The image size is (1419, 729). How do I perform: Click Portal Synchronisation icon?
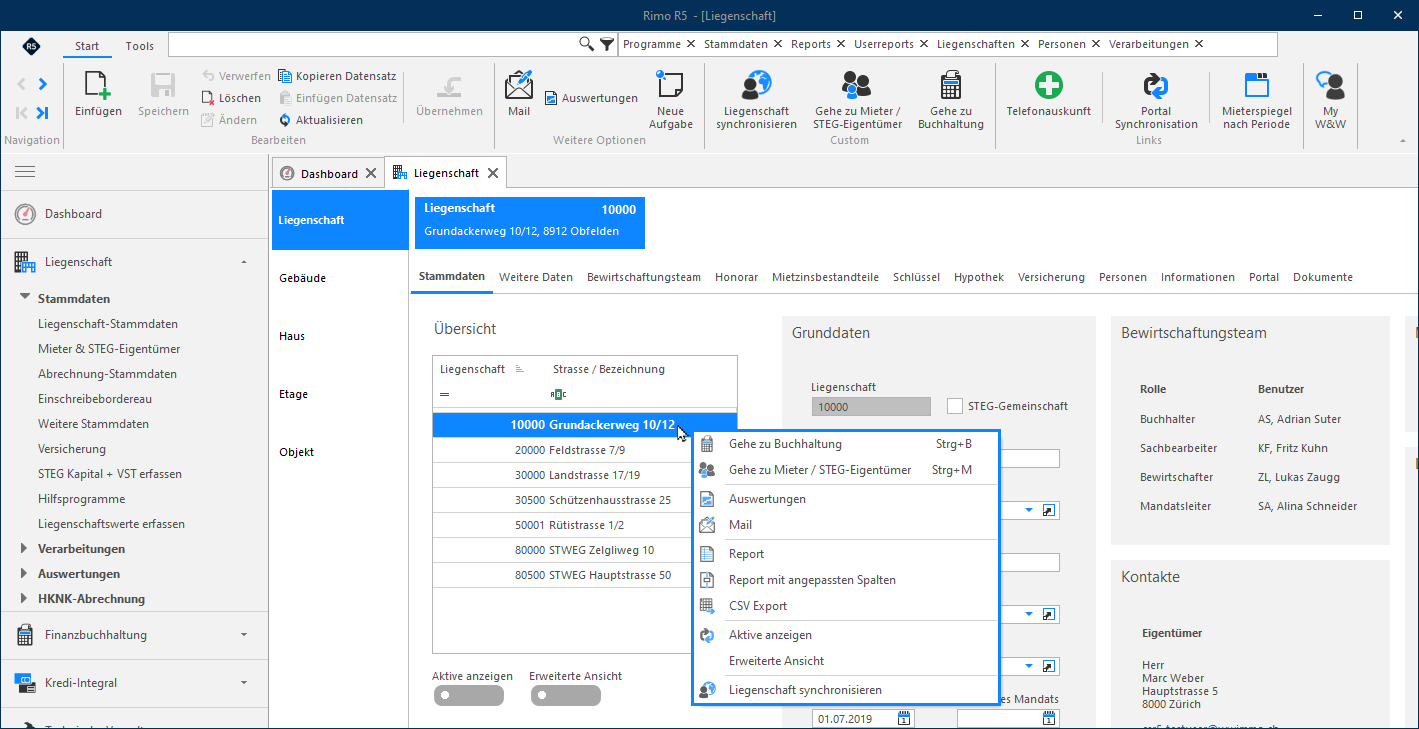click(1156, 85)
